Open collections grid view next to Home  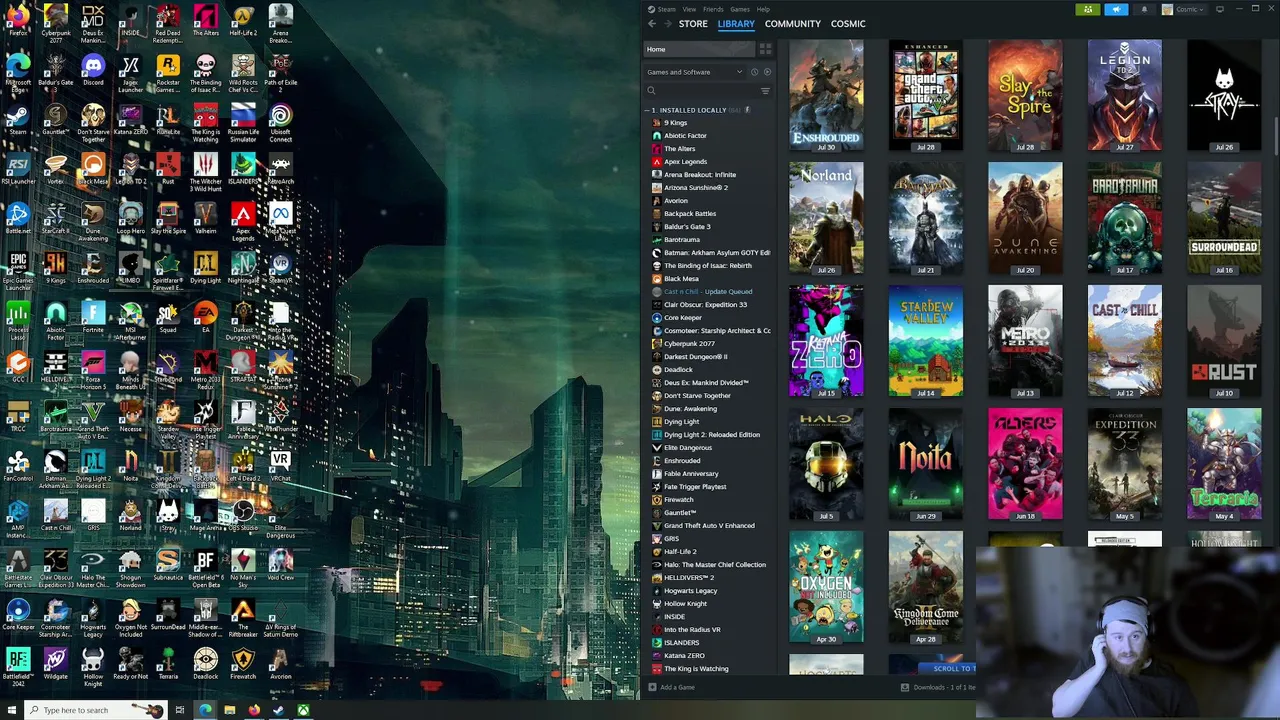pos(765,49)
